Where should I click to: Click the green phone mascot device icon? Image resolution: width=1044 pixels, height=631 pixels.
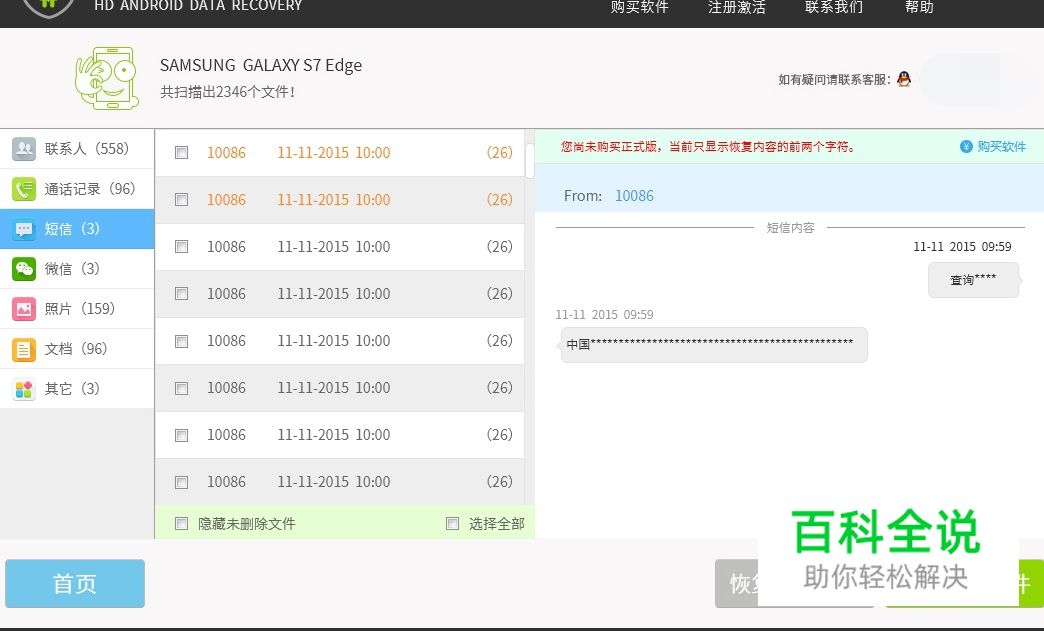(x=107, y=78)
